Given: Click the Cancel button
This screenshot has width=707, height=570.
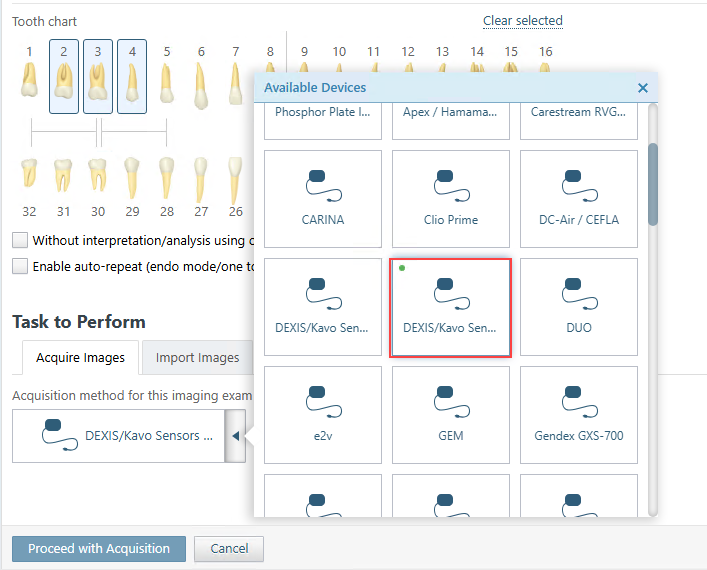Looking at the screenshot, I should (x=229, y=549).
